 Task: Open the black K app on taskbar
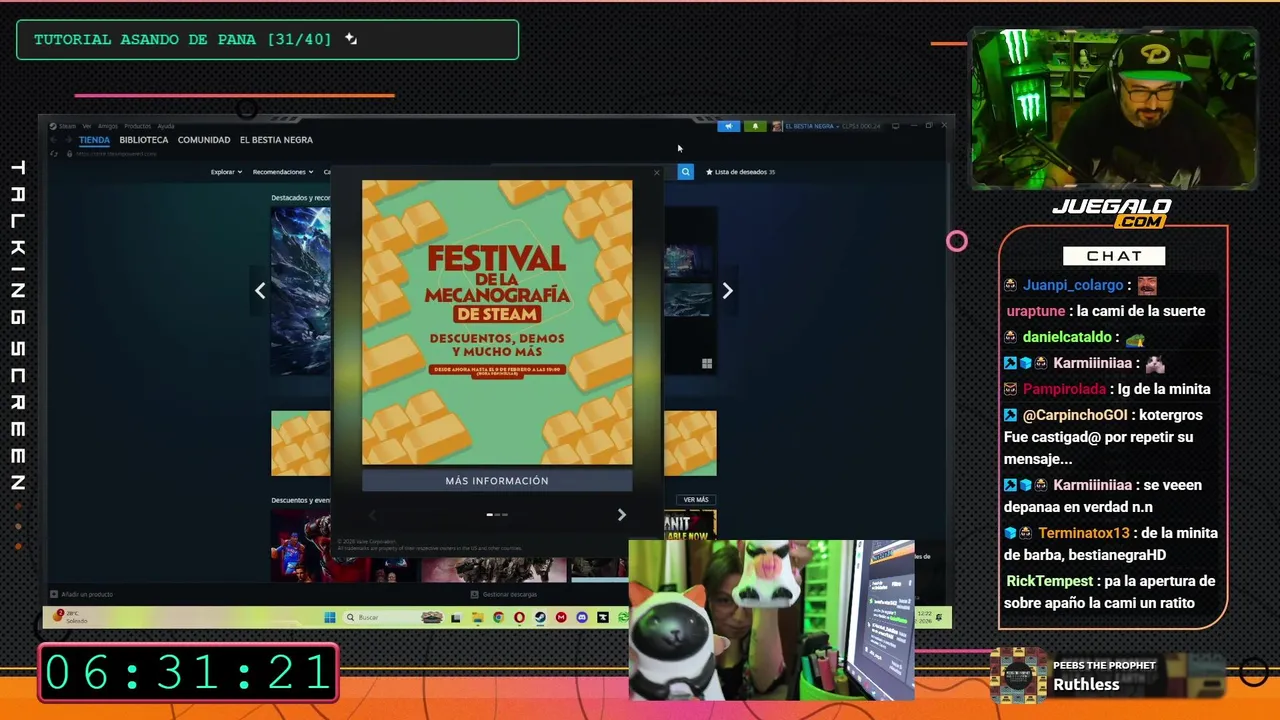point(603,617)
